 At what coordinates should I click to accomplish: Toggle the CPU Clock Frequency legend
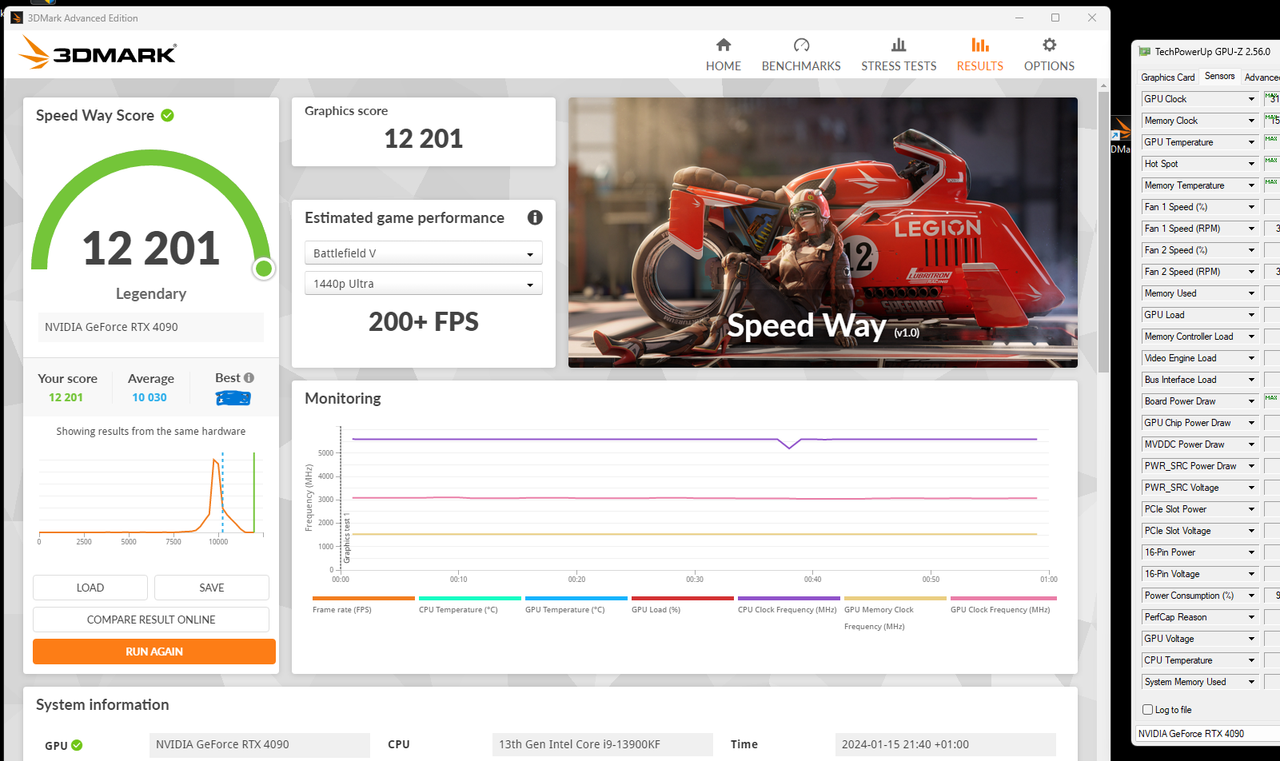[x=788, y=604]
